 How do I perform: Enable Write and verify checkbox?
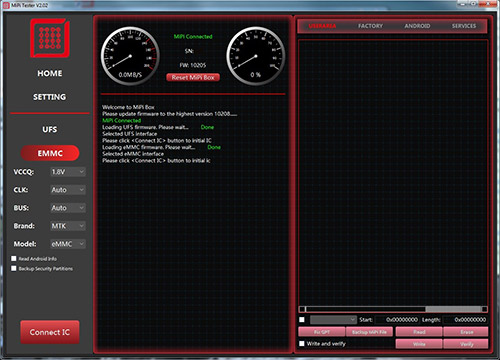pyautogui.click(x=302, y=343)
